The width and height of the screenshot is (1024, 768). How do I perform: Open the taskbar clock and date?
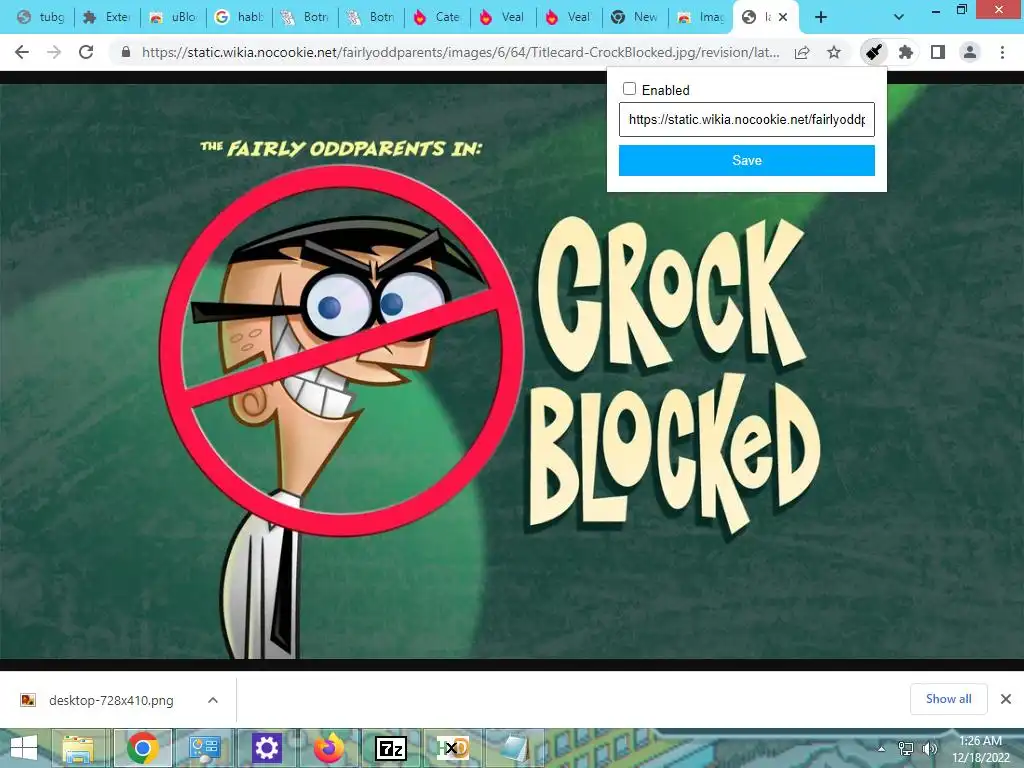[980, 749]
